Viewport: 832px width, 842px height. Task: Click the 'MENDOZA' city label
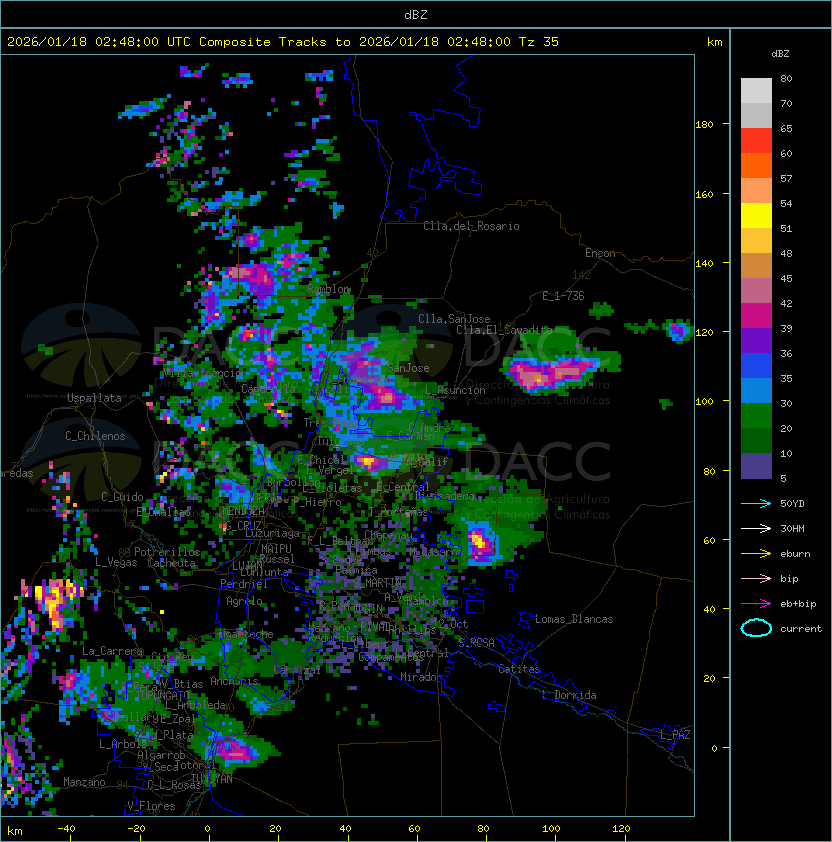243,511
